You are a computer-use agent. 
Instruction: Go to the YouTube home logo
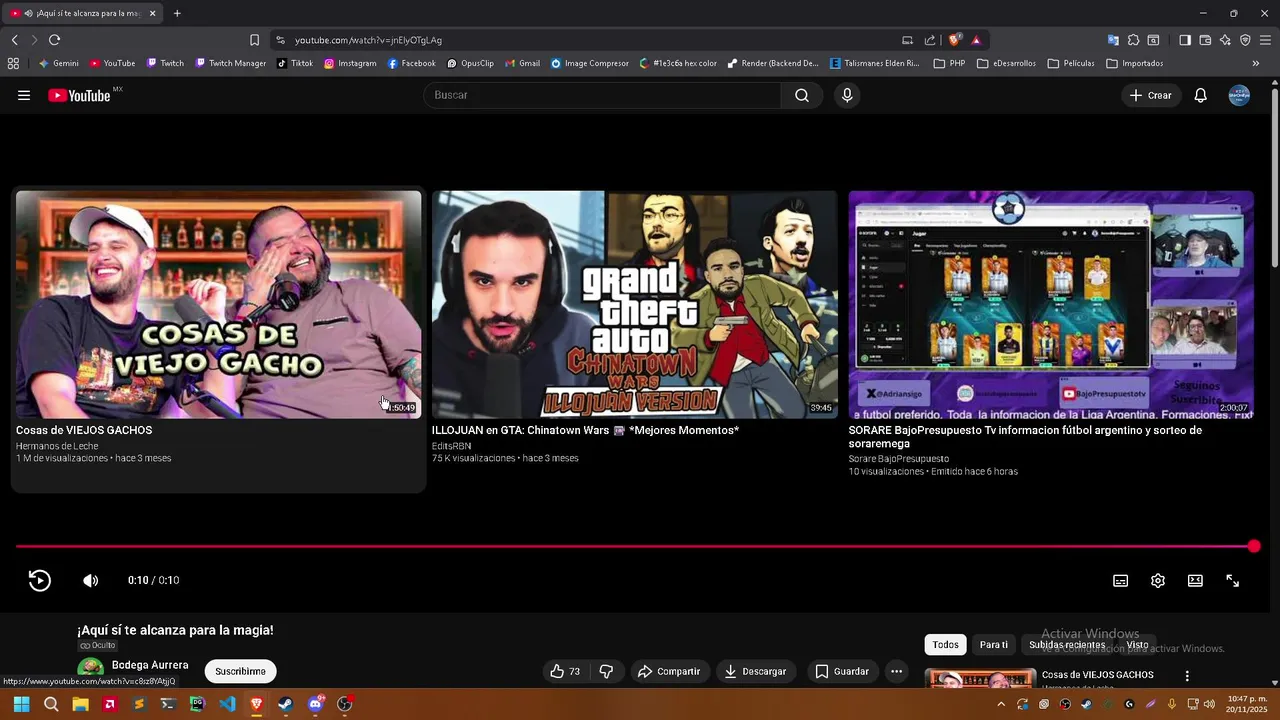coord(80,95)
